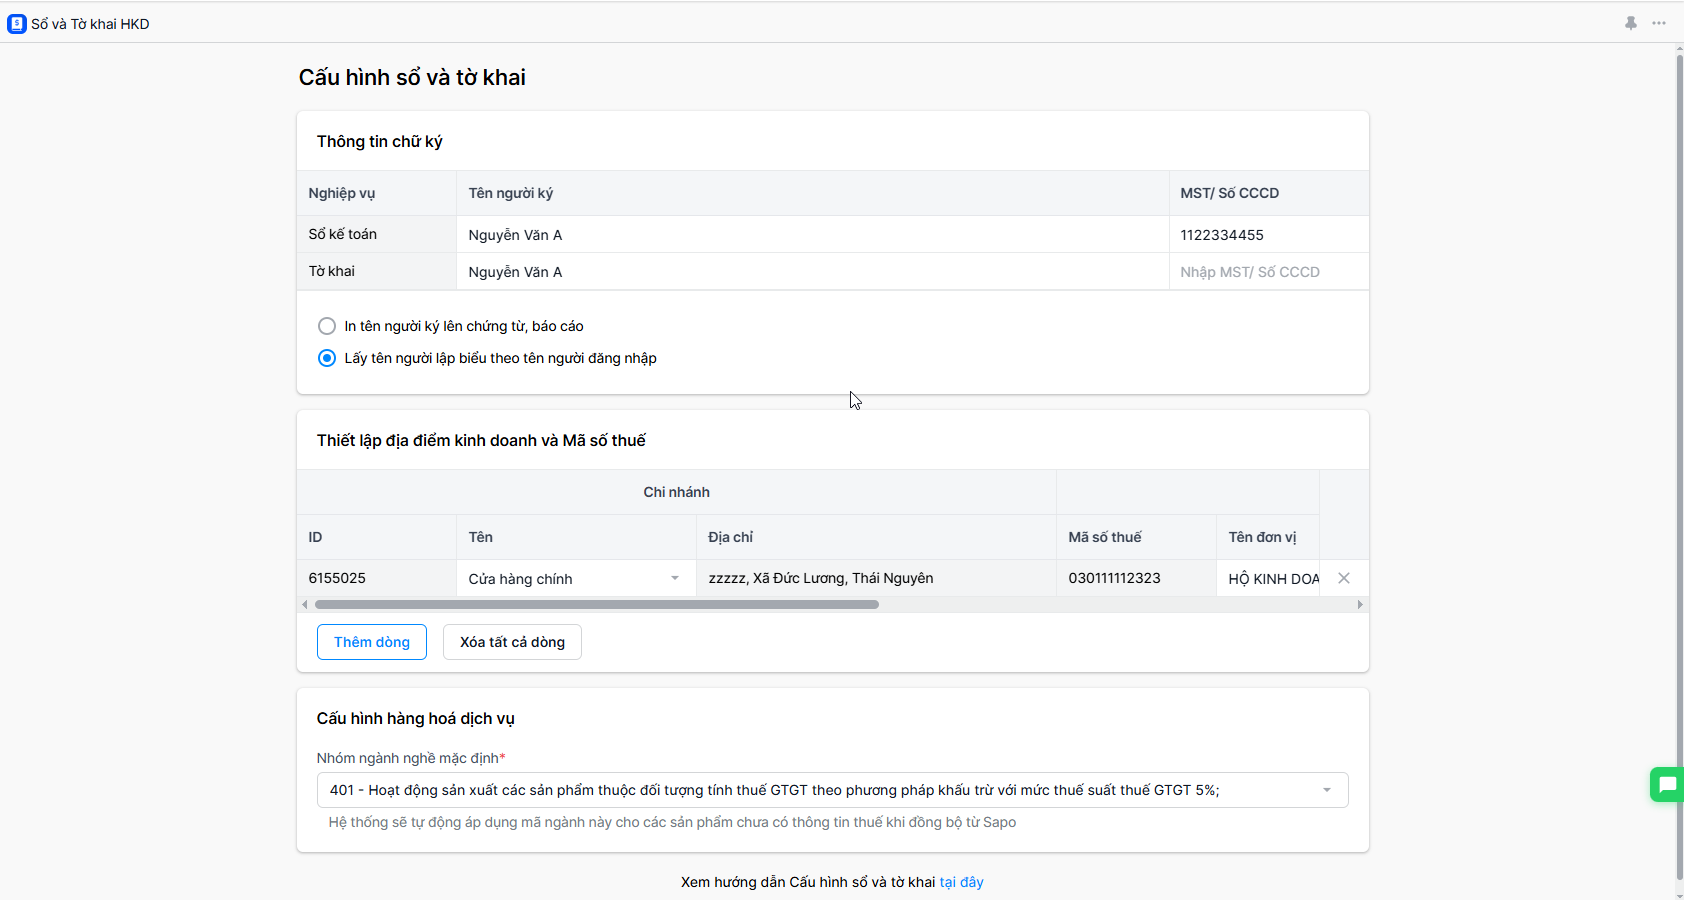1684x900 pixels.
Task: Open the green chat support widget
Action: (x=1667, y=785)
